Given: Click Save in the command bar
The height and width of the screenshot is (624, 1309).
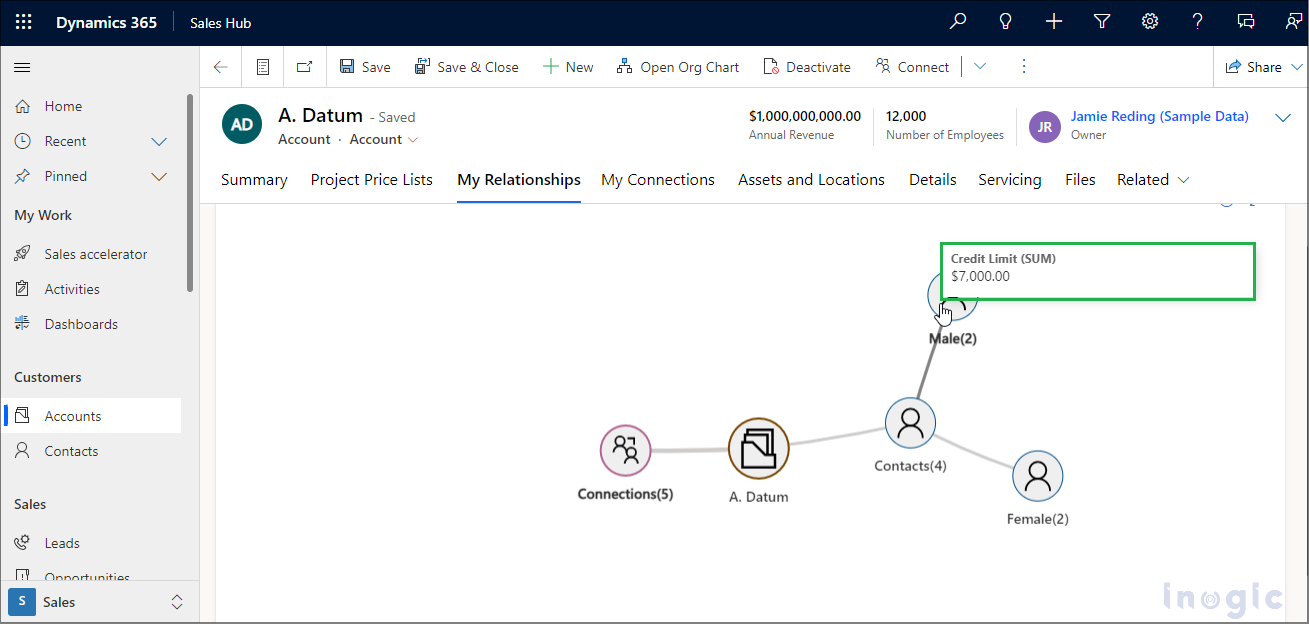Looking at the screenshot, I should (365, 67).
